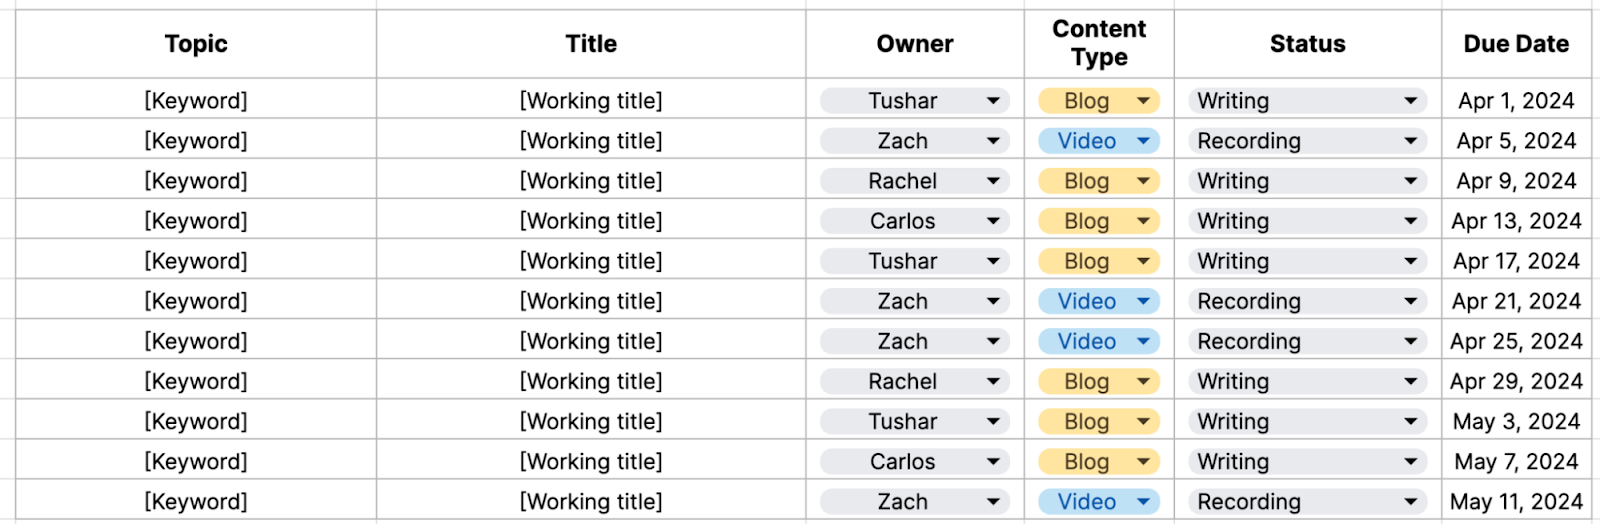1600x524 pixels.
Task: Select the Keyword cell in Apr 5, 2024 row
Action: click(196, 141)
